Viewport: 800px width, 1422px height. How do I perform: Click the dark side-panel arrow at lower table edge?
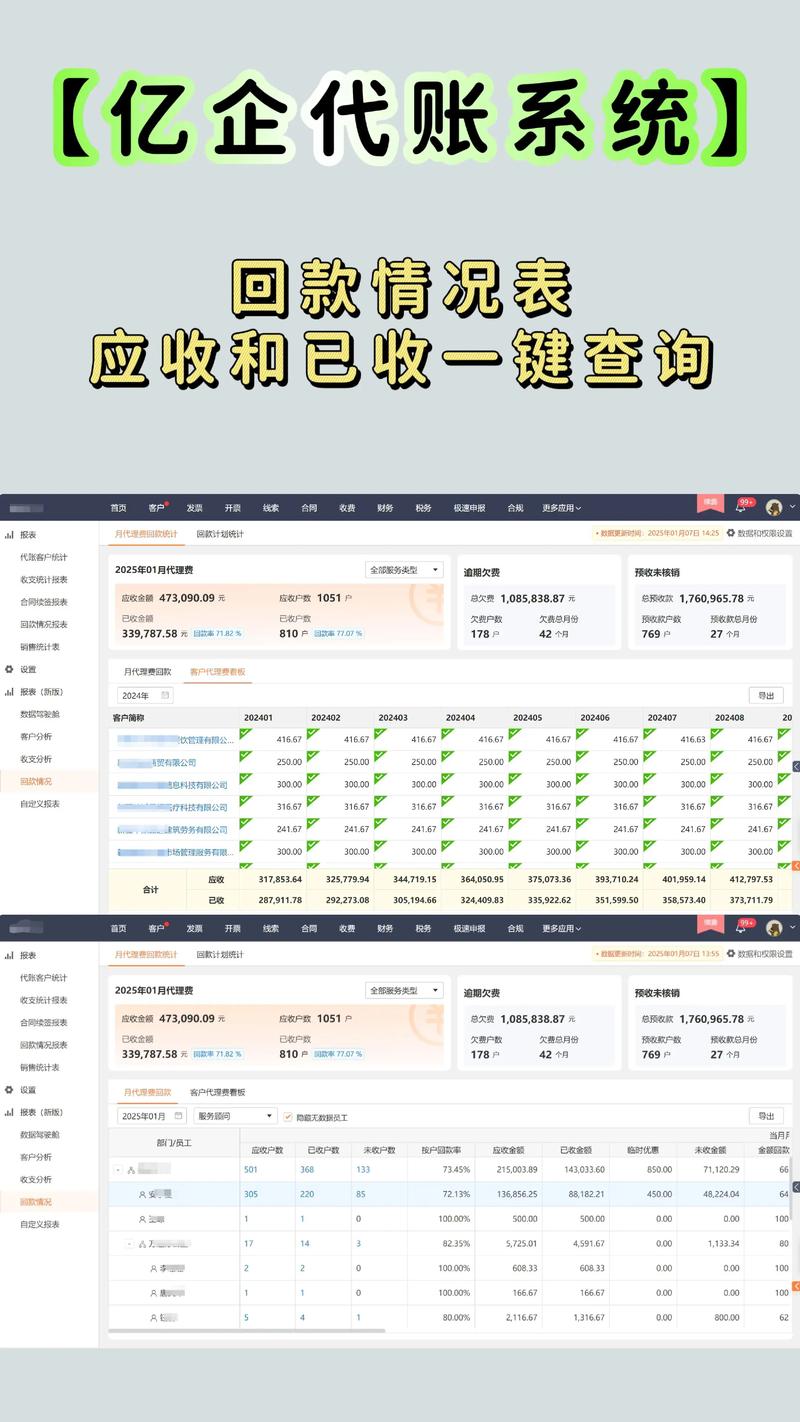[796, 1187]
